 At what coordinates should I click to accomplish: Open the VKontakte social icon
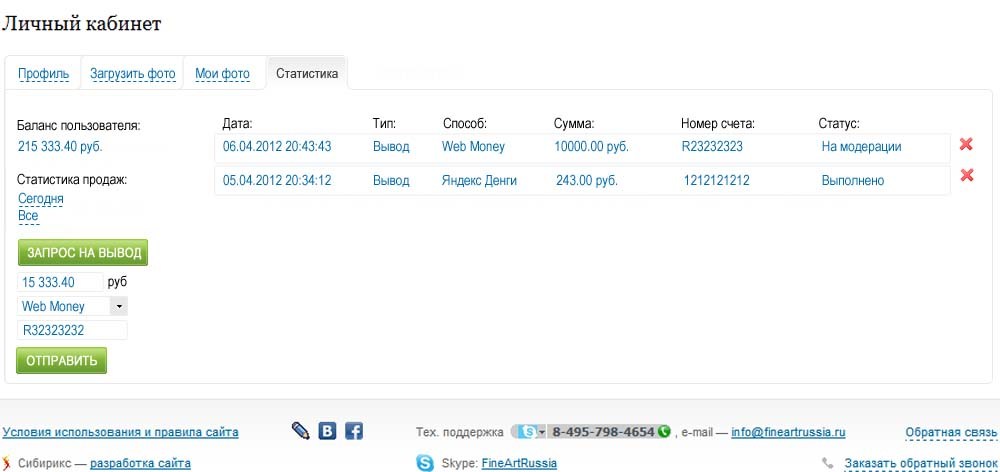pos(327,431)
